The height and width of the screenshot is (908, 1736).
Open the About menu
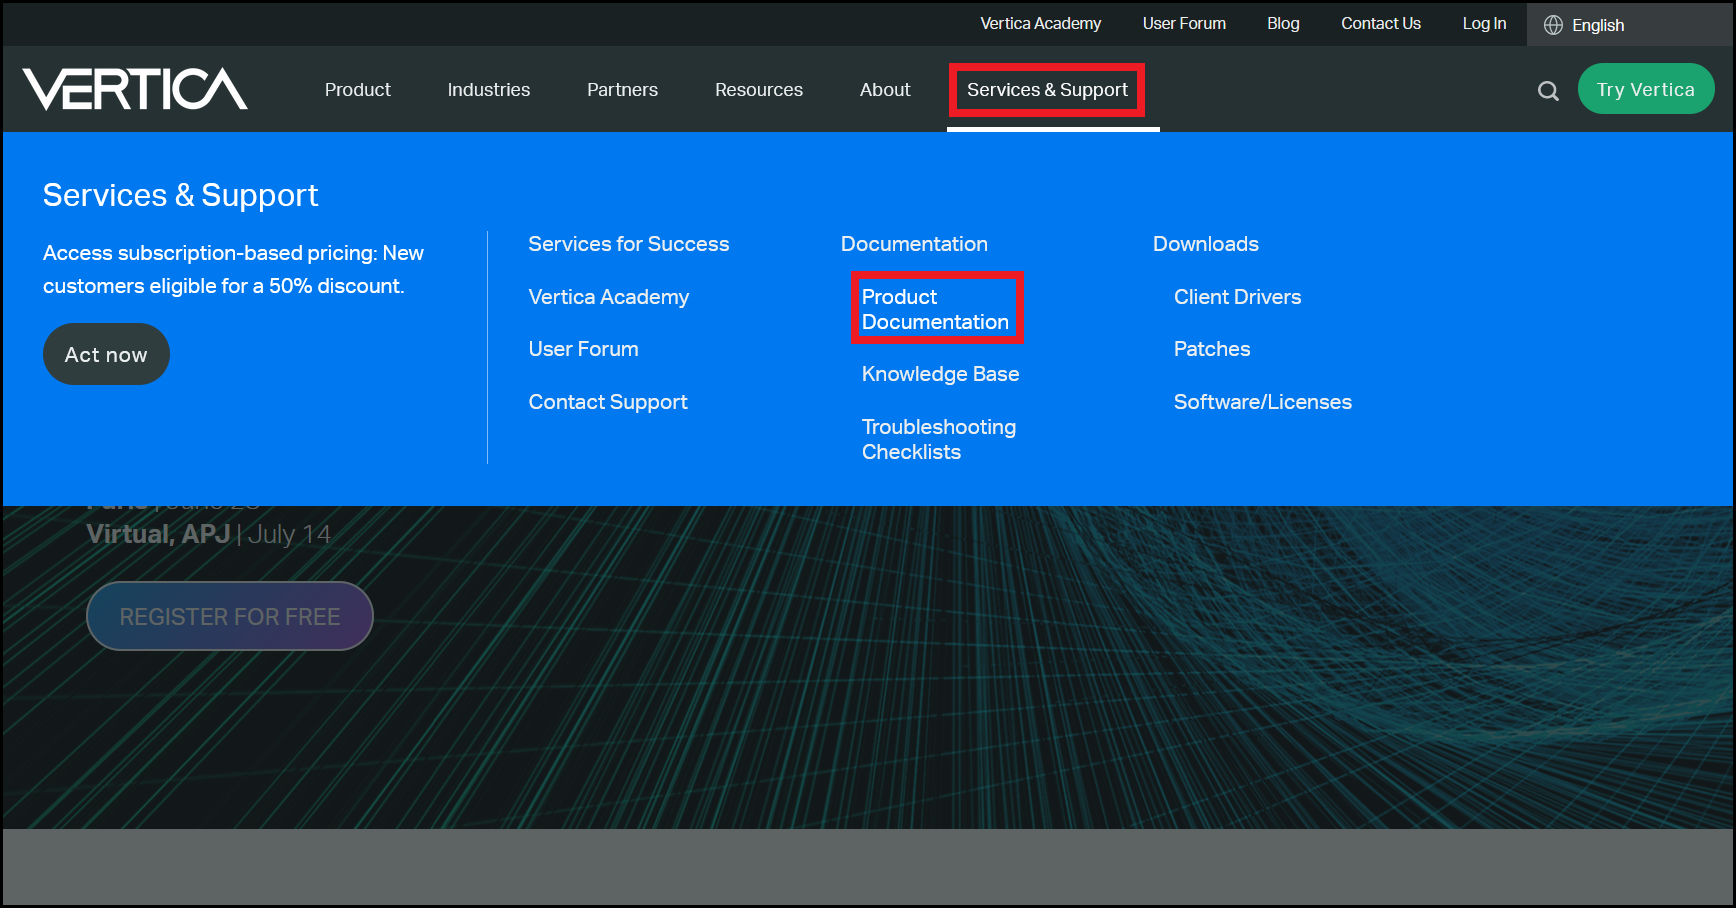[x=885, y=90]
